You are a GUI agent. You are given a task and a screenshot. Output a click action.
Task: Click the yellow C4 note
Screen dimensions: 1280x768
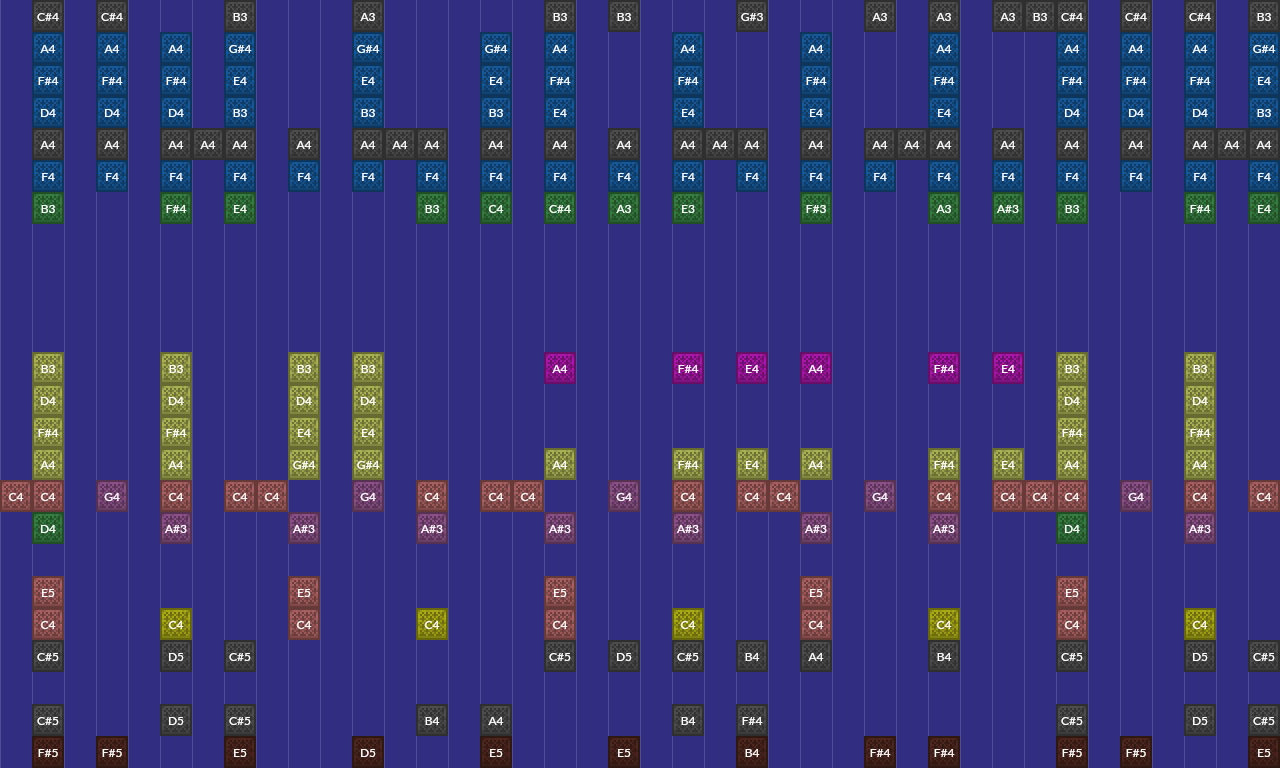pyautogui.click(x=176, y=624)
